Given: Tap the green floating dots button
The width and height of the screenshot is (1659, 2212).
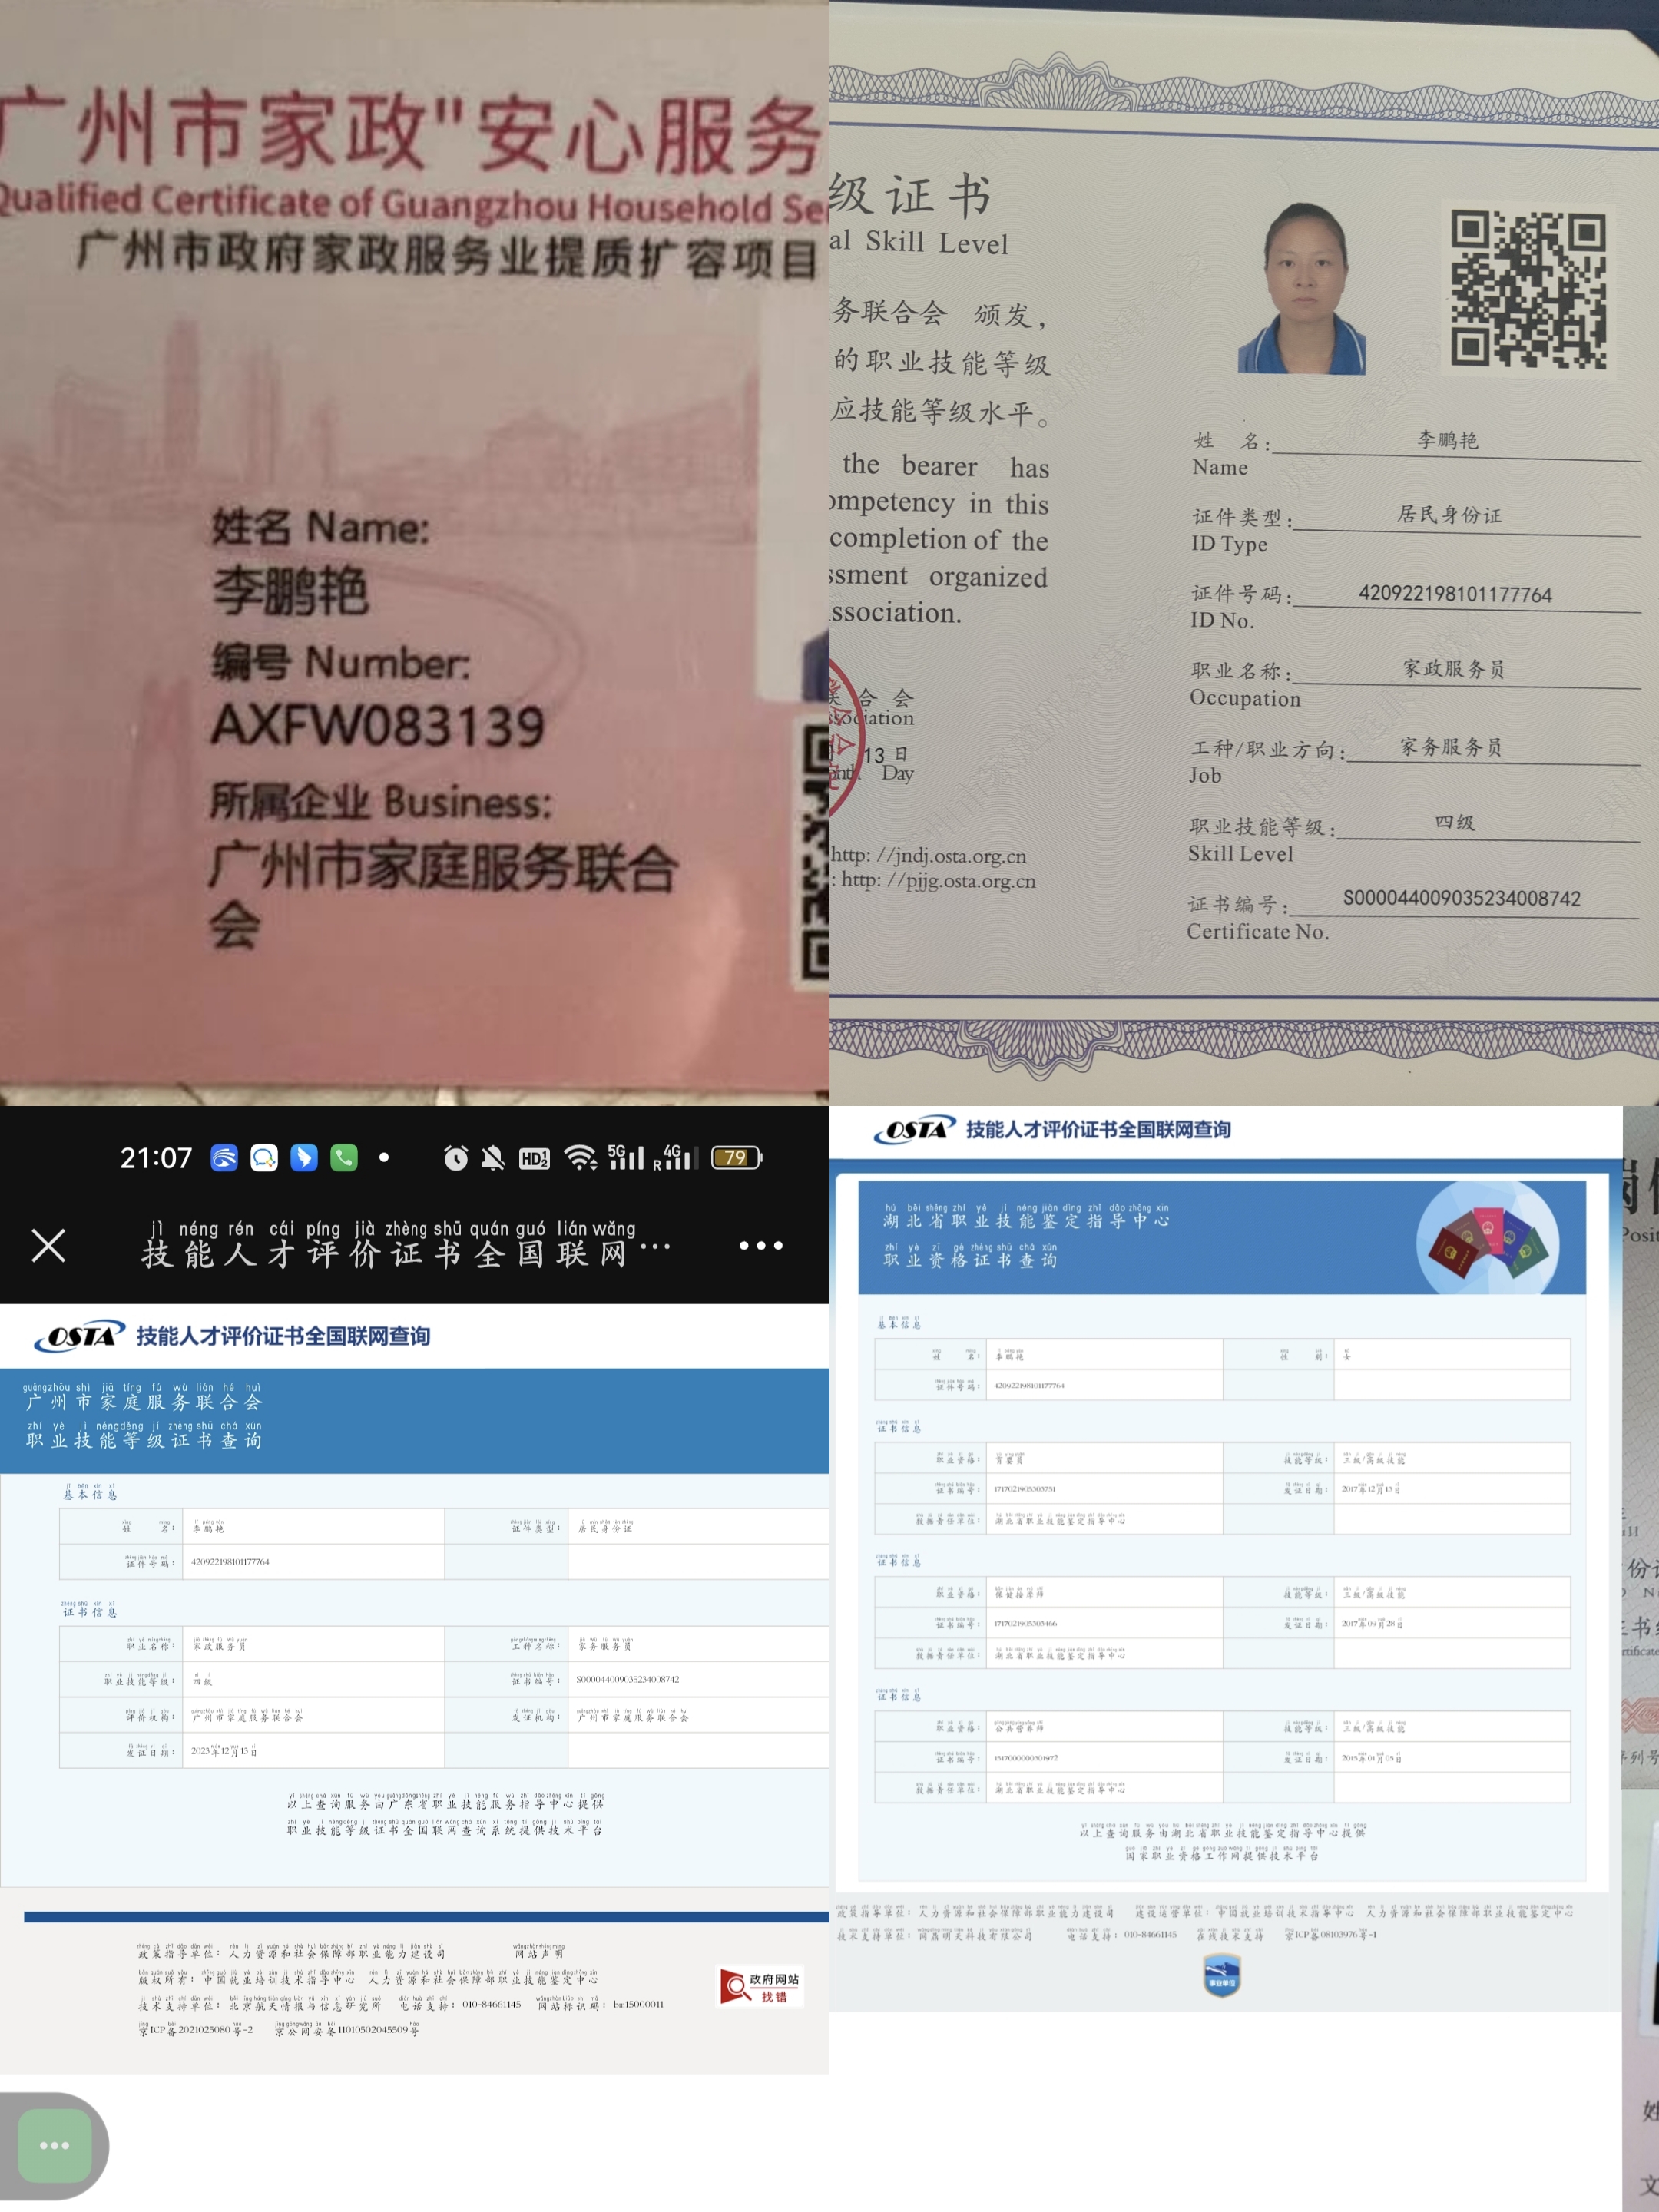Looking at the screenshot, I should 54,2145.
